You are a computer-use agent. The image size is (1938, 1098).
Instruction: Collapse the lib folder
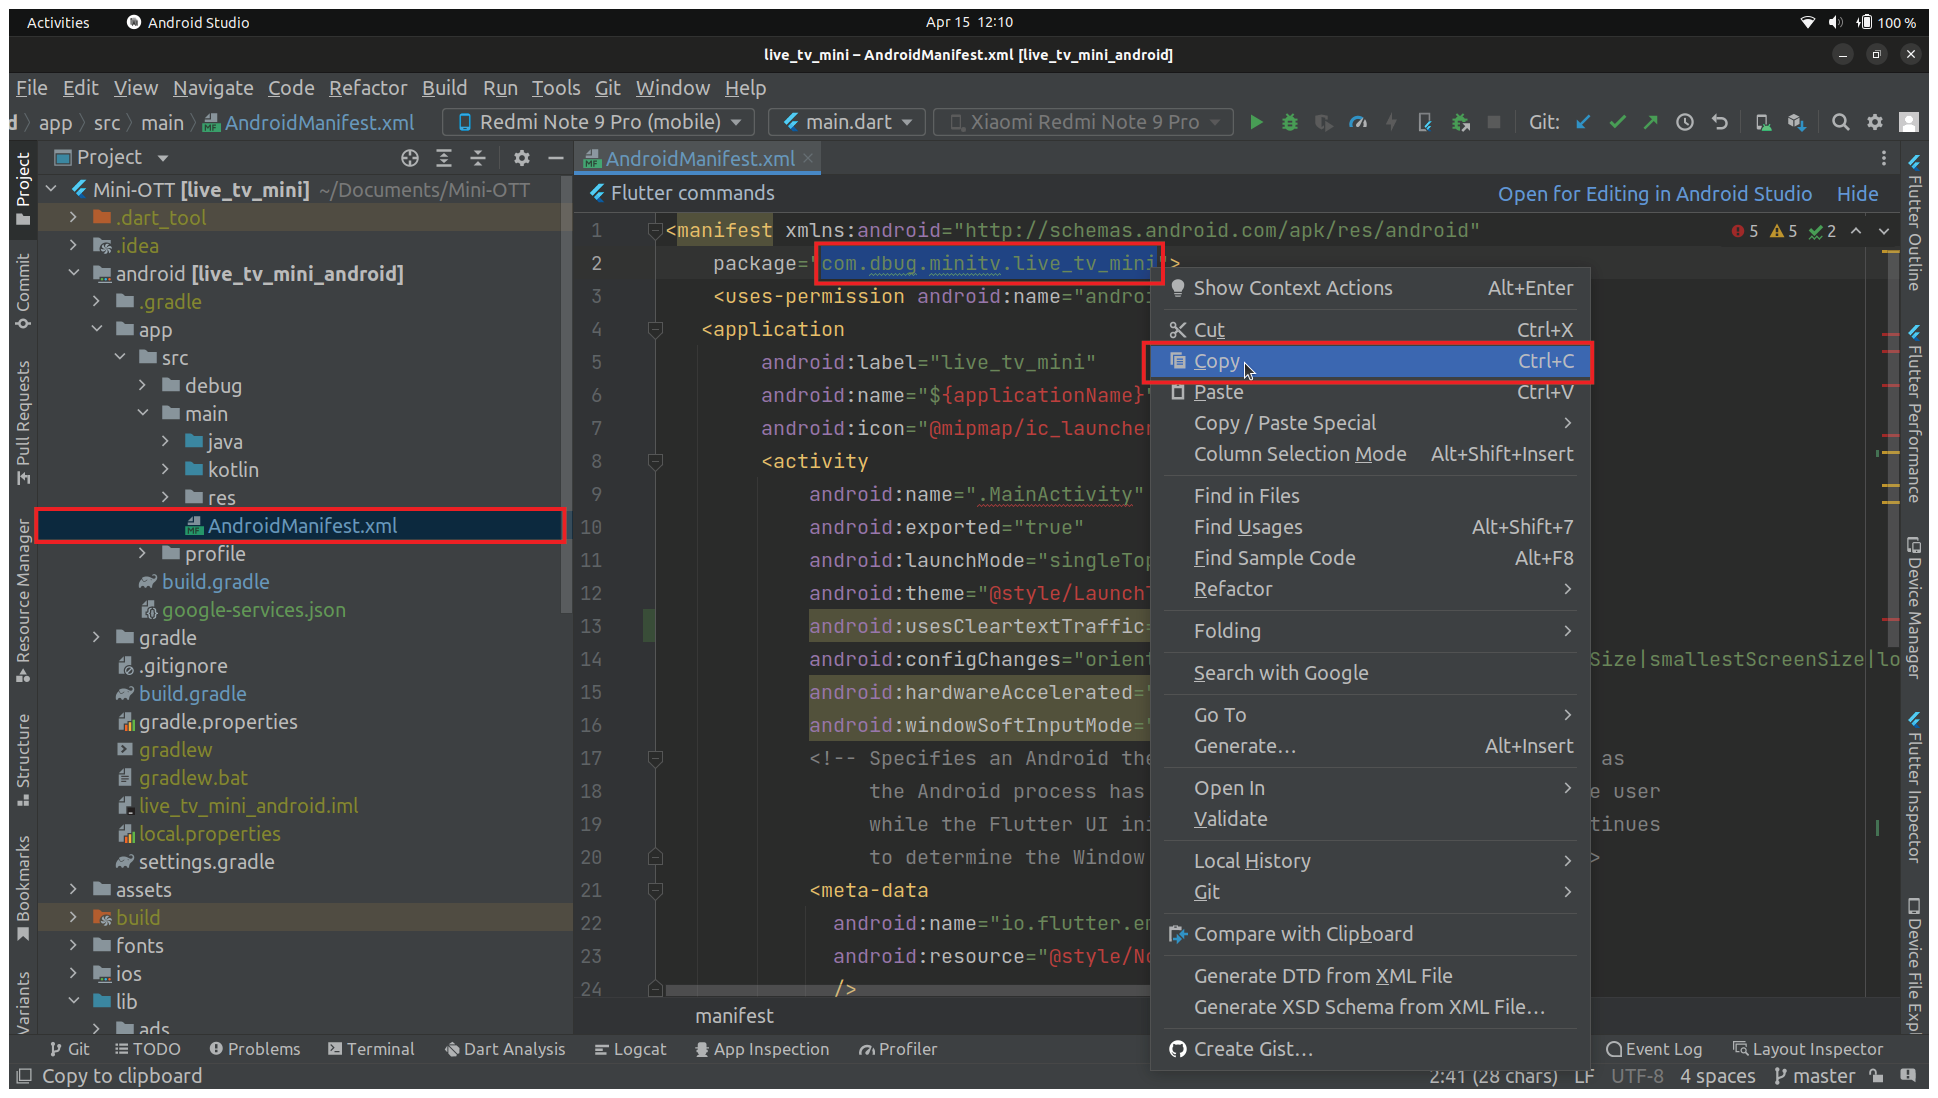73,1001
